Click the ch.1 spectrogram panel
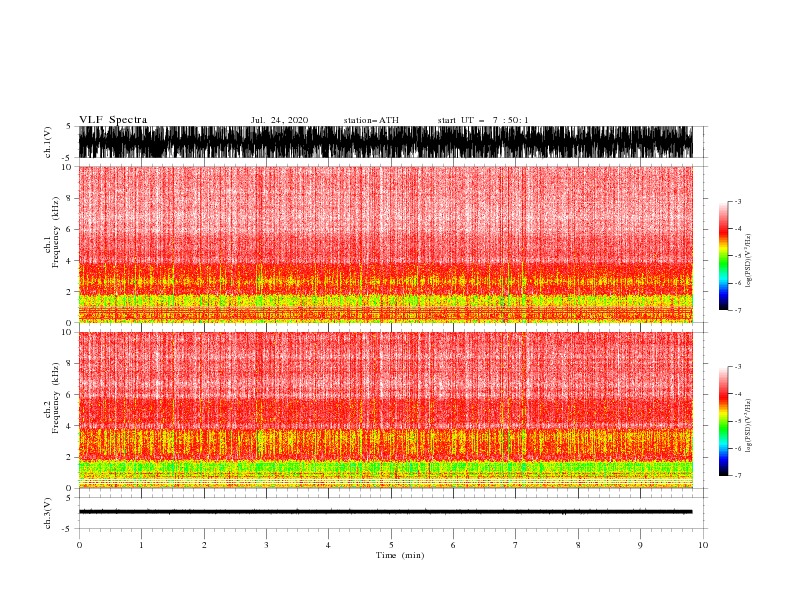Screen dimensions: 792x612 (x=385, y=244)
